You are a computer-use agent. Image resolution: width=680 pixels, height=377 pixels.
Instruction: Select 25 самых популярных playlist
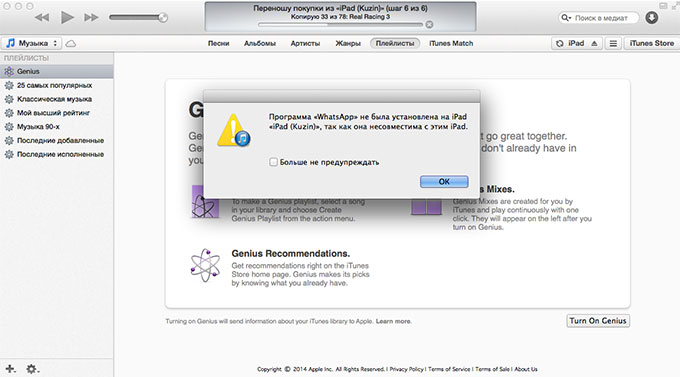57,85
